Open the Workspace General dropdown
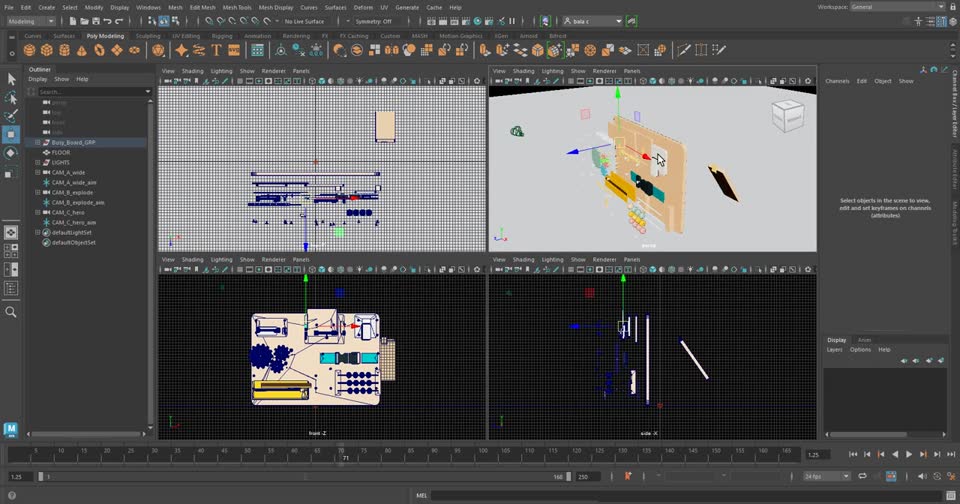This screenshot has height=504, width=960. click(x=897, y=7)
